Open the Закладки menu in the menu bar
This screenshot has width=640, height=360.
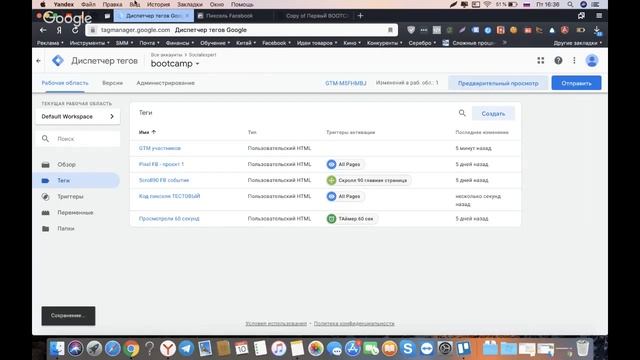pos(190,4)
